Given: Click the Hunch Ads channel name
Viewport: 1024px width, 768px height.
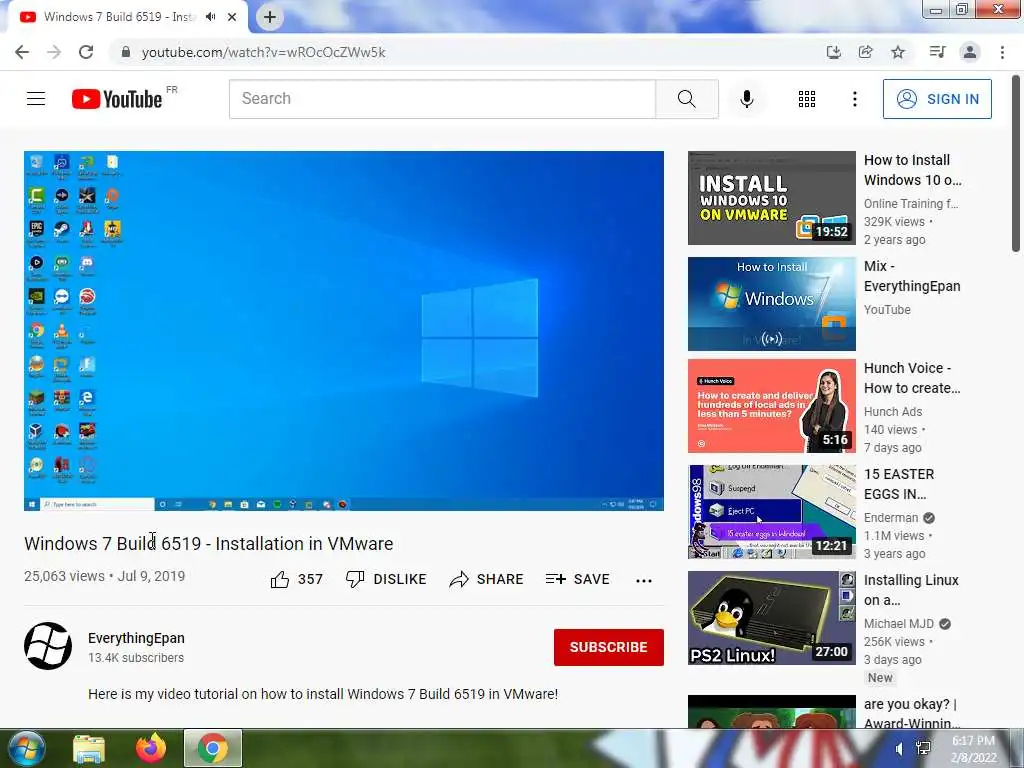Looking at the screenshot, I should point(893,411).
